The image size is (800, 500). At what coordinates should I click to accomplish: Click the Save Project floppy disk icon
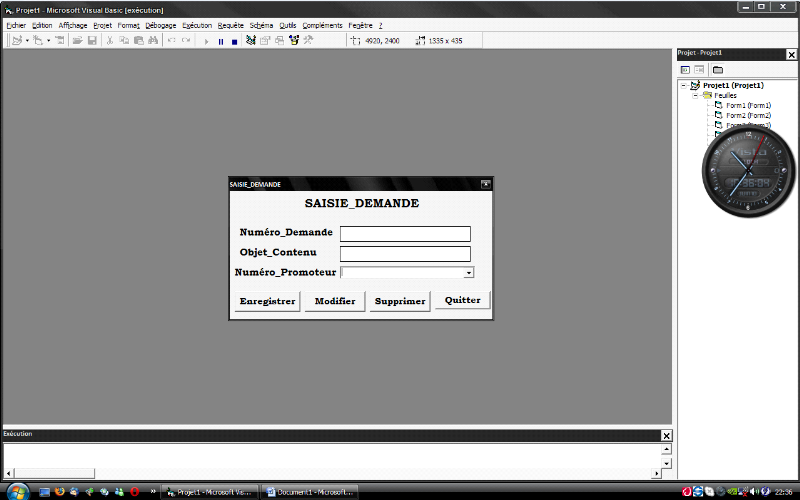click(x=92, y=40)
